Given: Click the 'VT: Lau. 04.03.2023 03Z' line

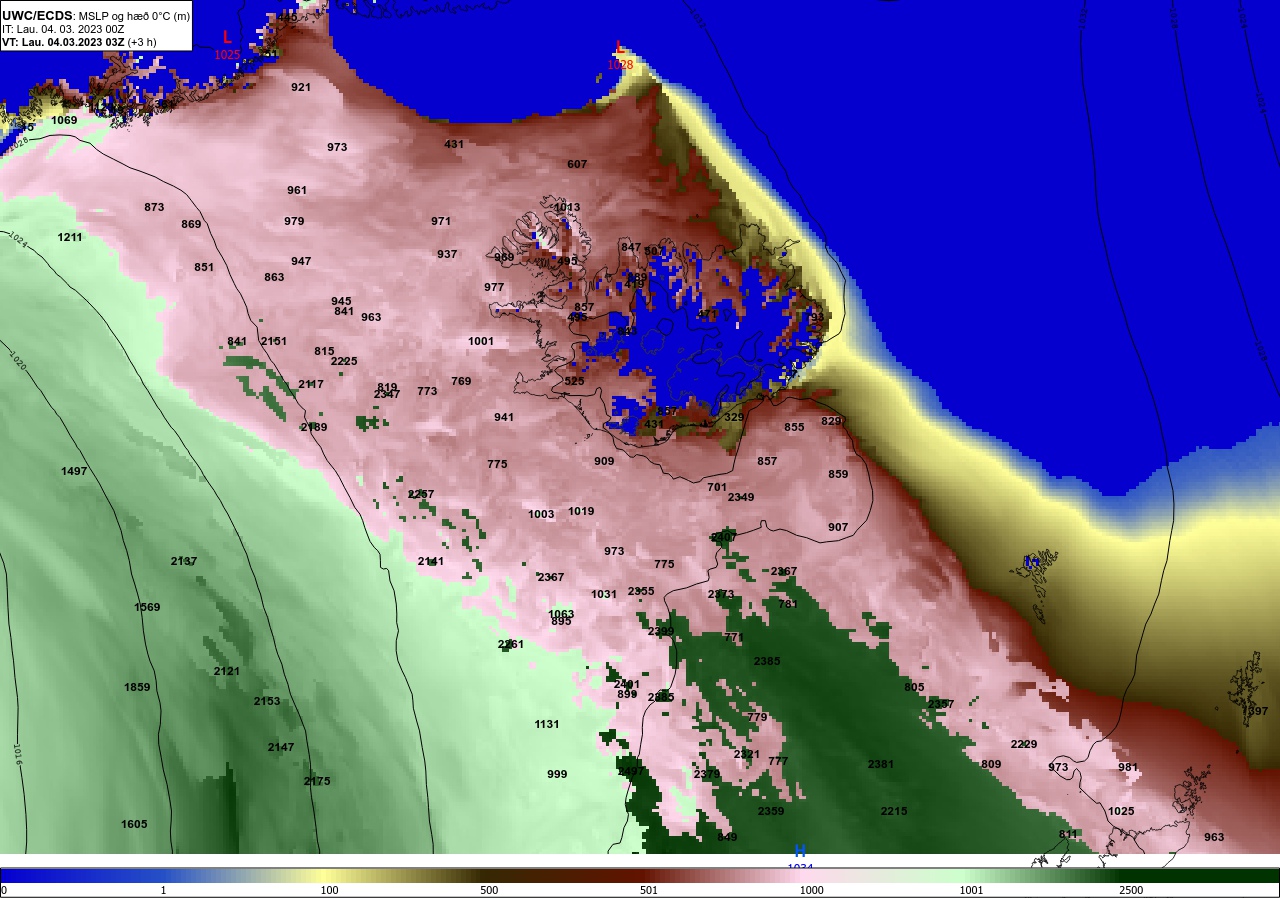Looking at the screenshot, I should click(x=63, y=42).
